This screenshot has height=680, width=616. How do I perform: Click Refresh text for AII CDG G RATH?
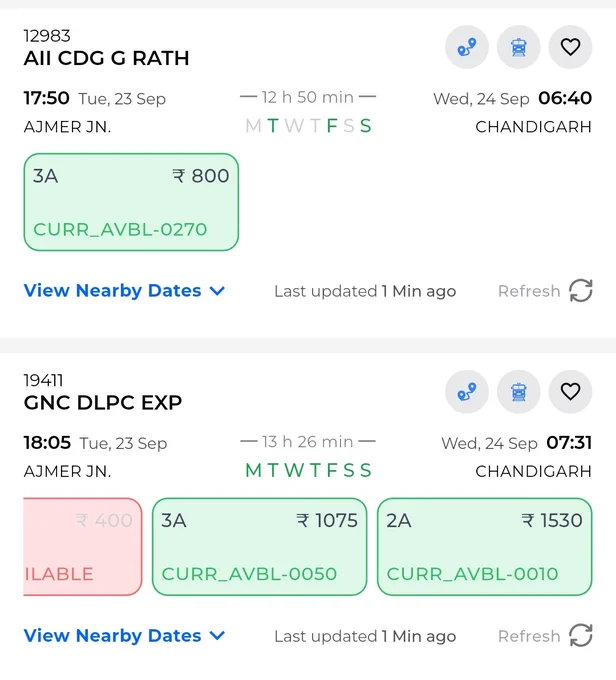(529, 291)
